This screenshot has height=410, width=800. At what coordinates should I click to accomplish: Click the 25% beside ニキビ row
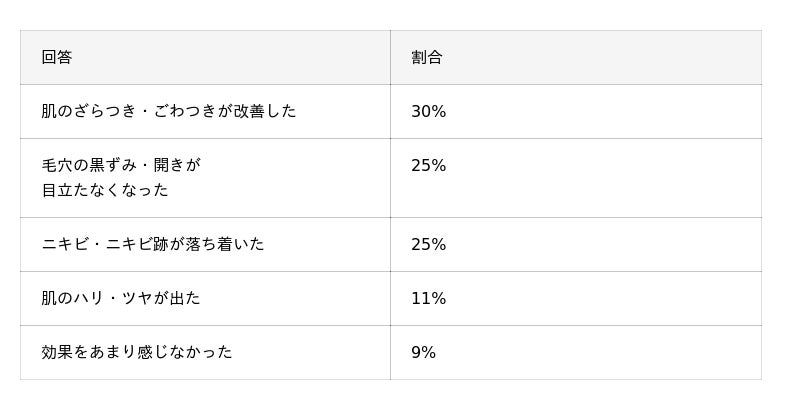point(428,245)
